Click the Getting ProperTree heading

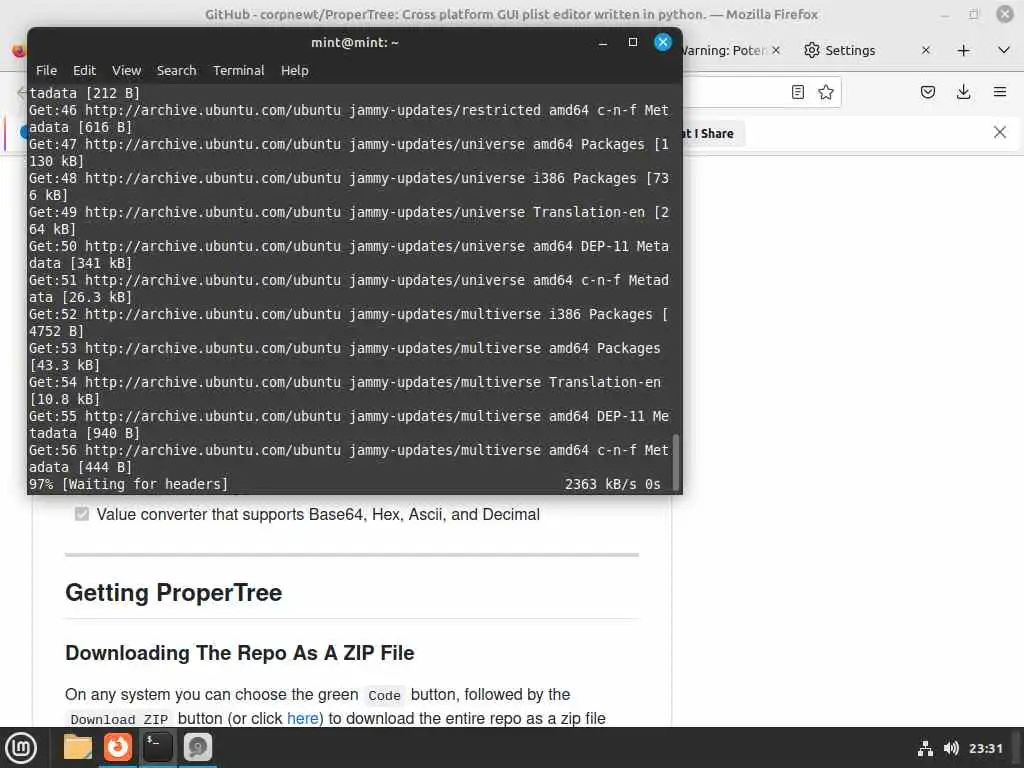(174, 592)
